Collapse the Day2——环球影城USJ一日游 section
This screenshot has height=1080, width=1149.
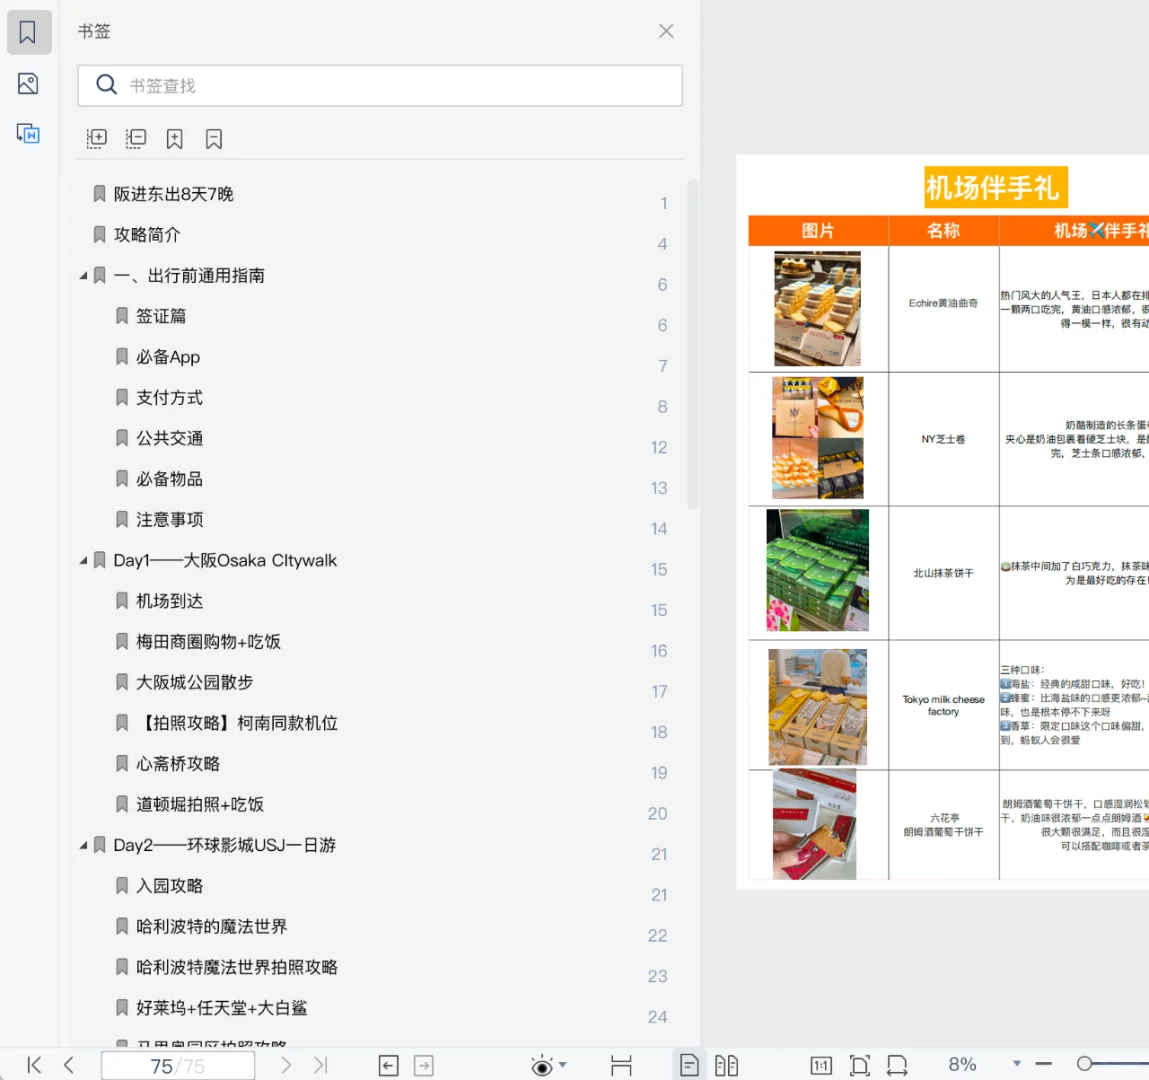[84, 846]
